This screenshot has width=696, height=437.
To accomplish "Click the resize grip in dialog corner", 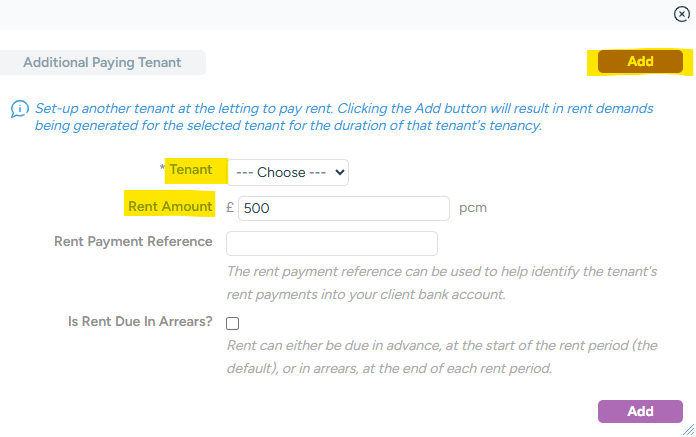I will tap(687, 428).
